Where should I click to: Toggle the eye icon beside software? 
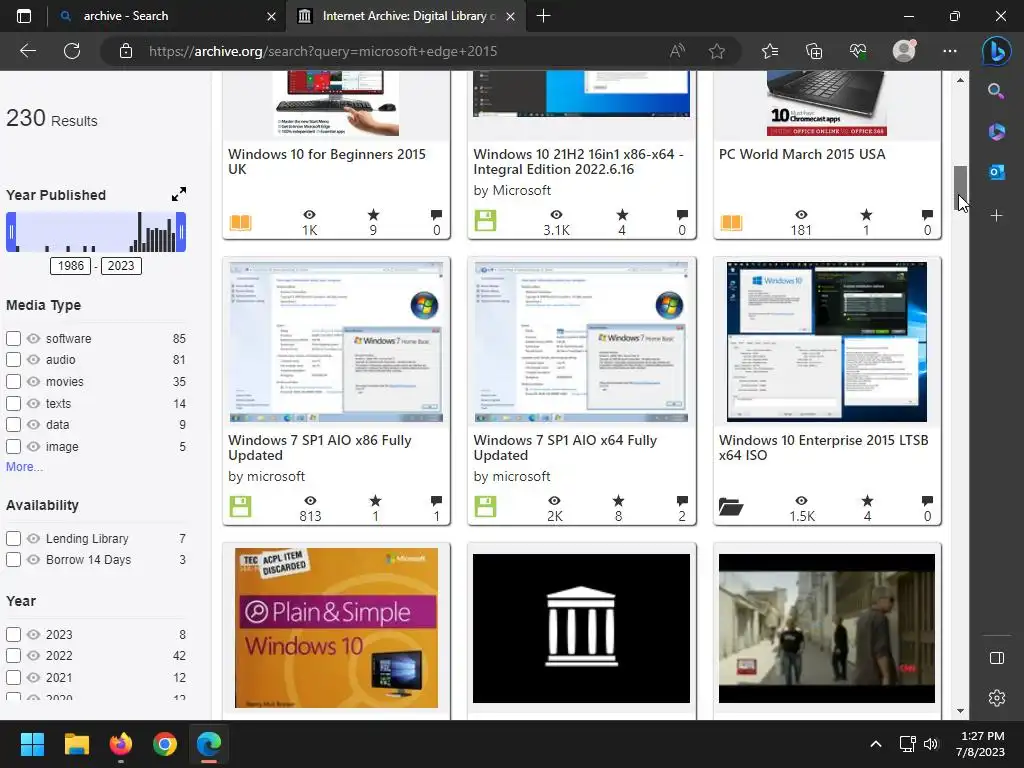(33, 338)
